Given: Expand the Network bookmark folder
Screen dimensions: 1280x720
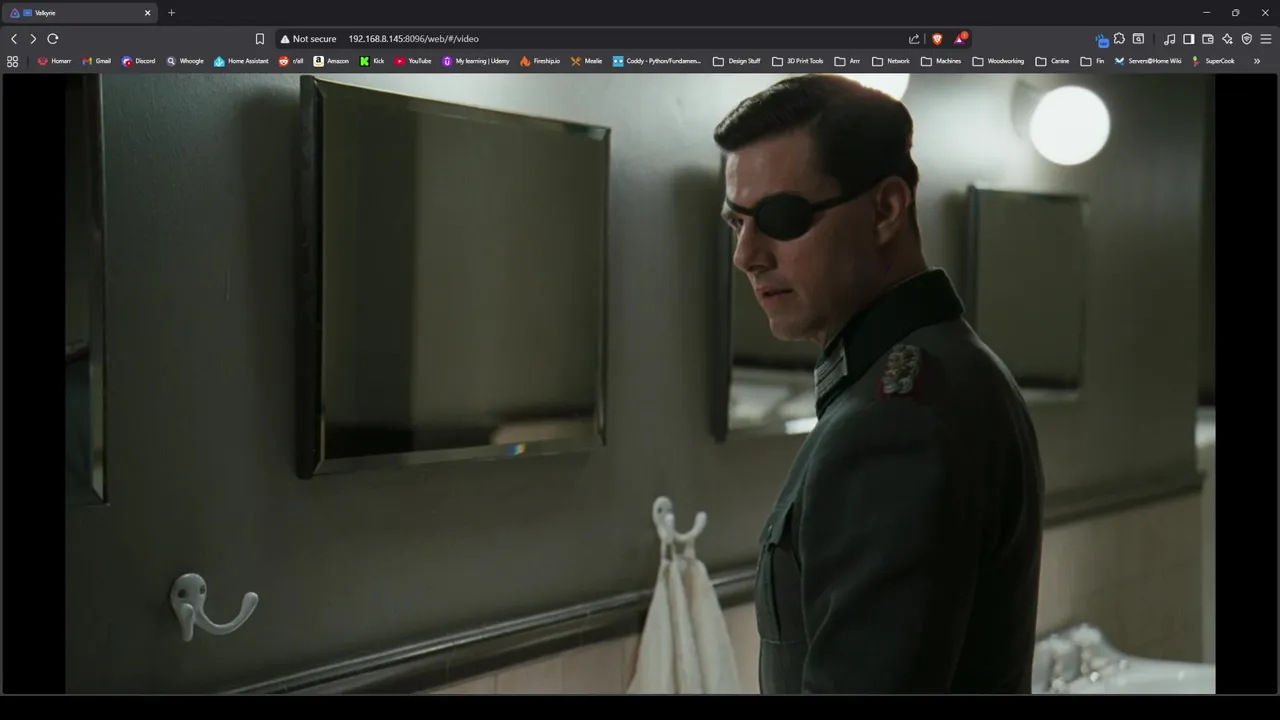Looking at the screenshot, I should tap(891, 61).
